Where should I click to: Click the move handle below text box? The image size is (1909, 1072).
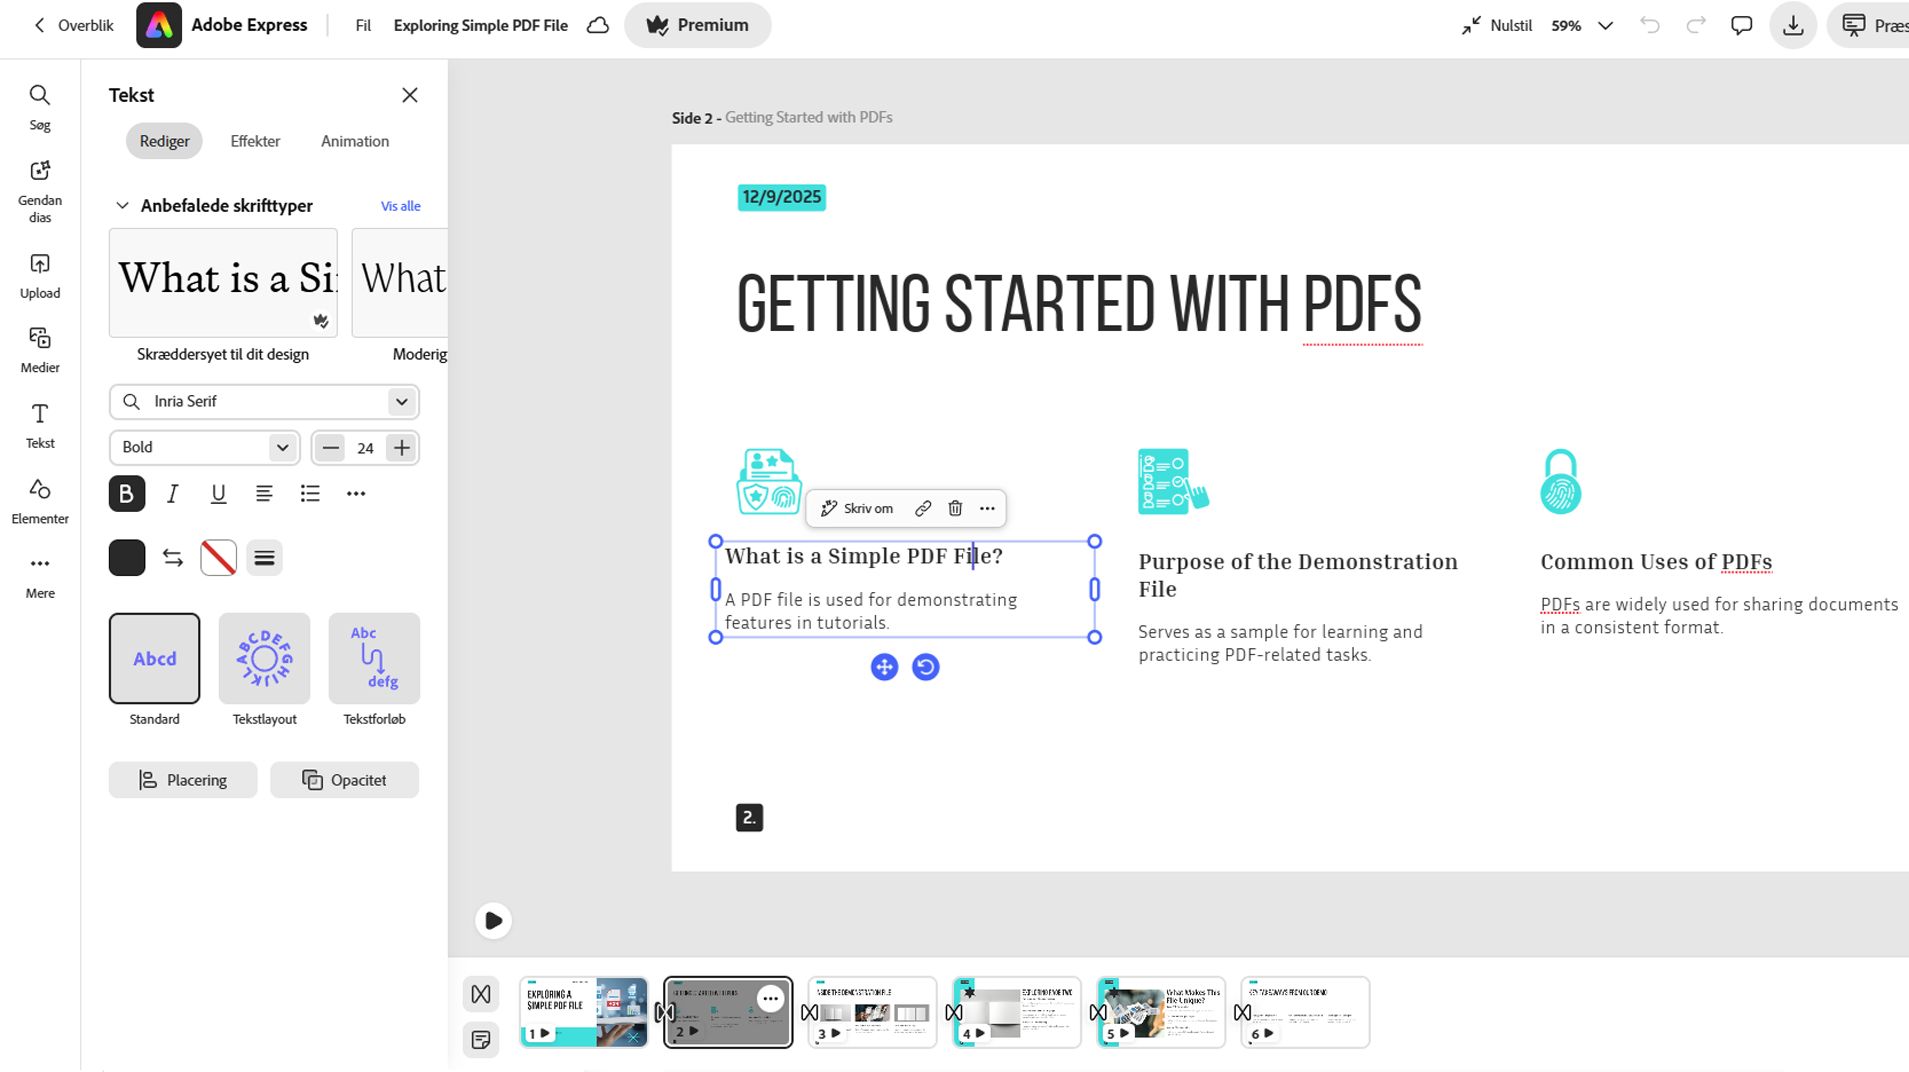click(884, 667)
